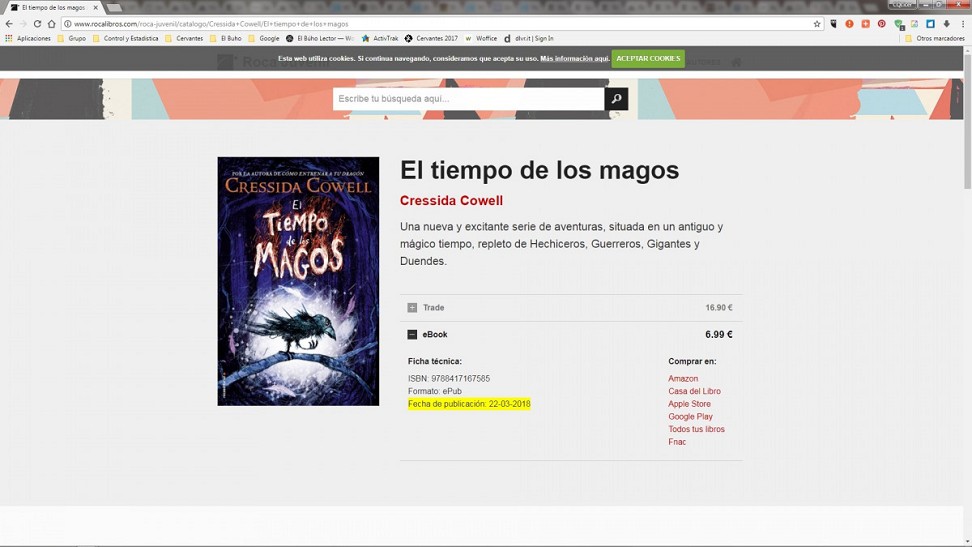Reload the page with the refresh icon
The height and width of the screenshot is (547, 972).
click(37, 24)
